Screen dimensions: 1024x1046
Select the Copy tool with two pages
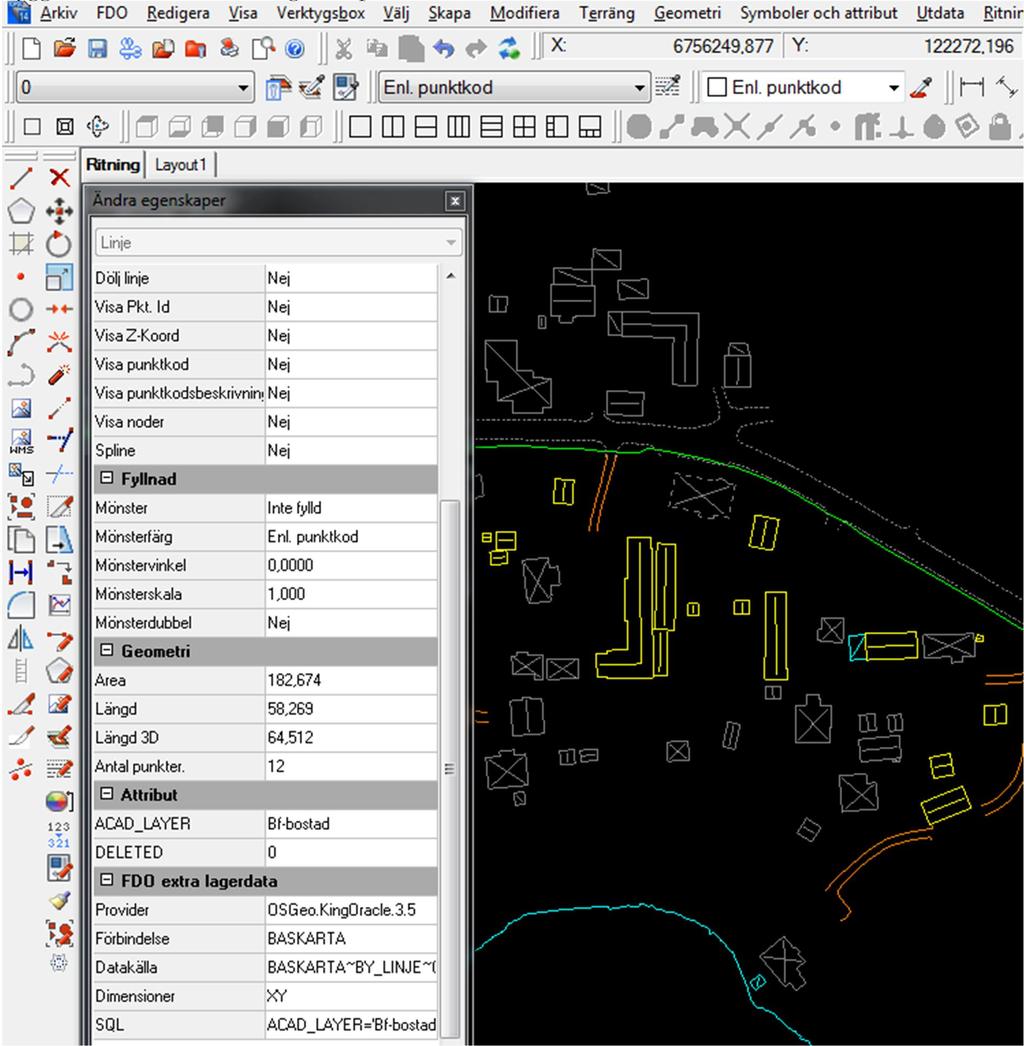tap(21, 540)
